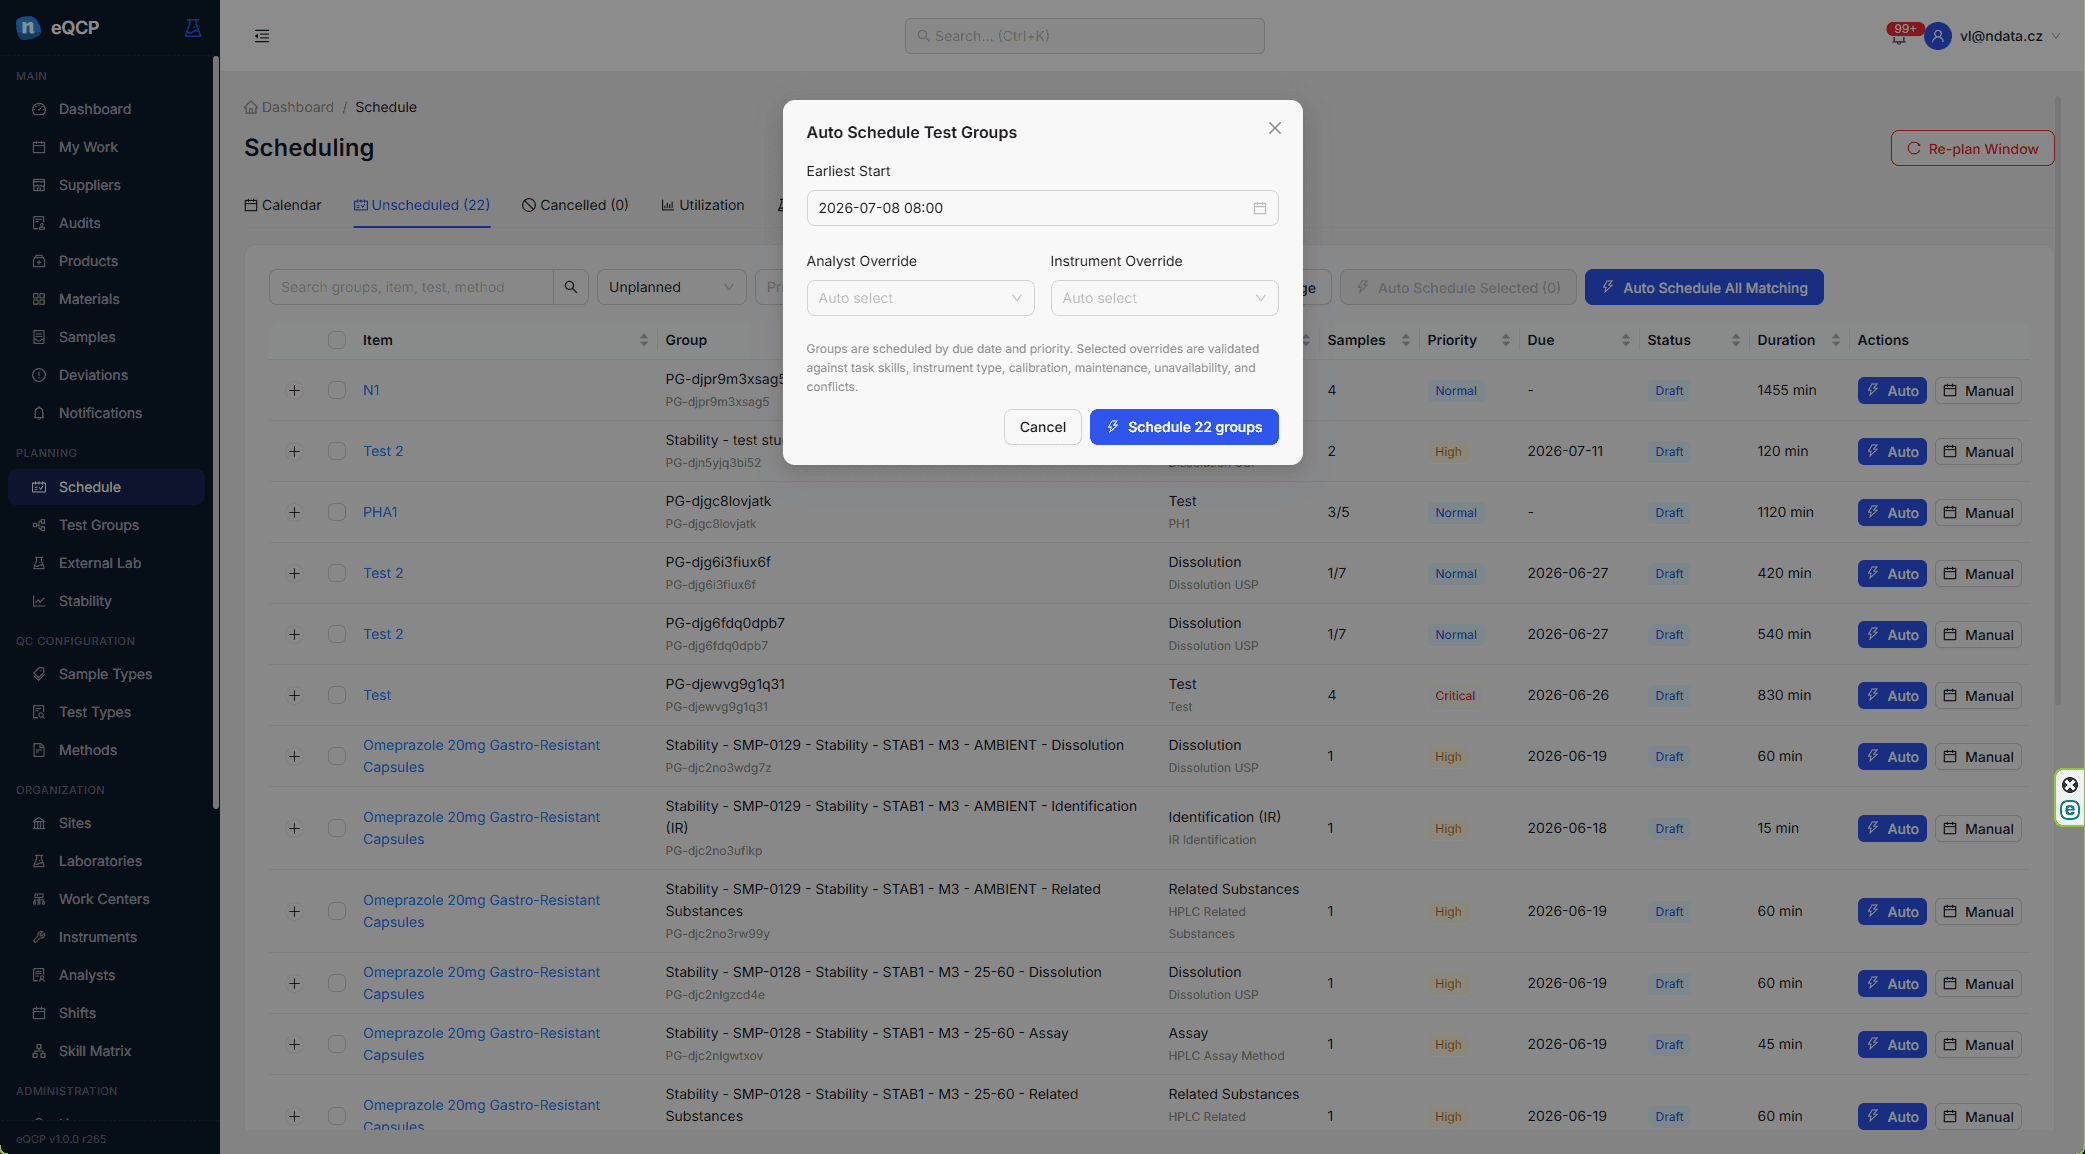Open Work Centers in the sidebar
Screen dimensions: 2085x1154
[x=104, y=899]
